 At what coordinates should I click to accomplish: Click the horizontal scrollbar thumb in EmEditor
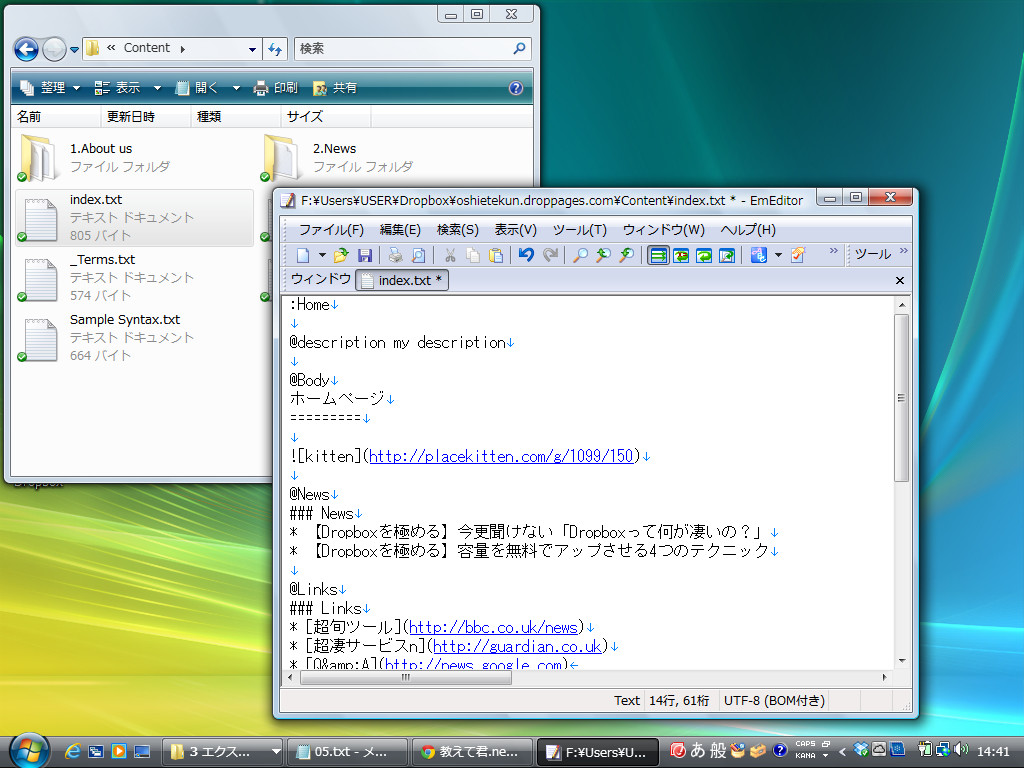coord(406,677)
